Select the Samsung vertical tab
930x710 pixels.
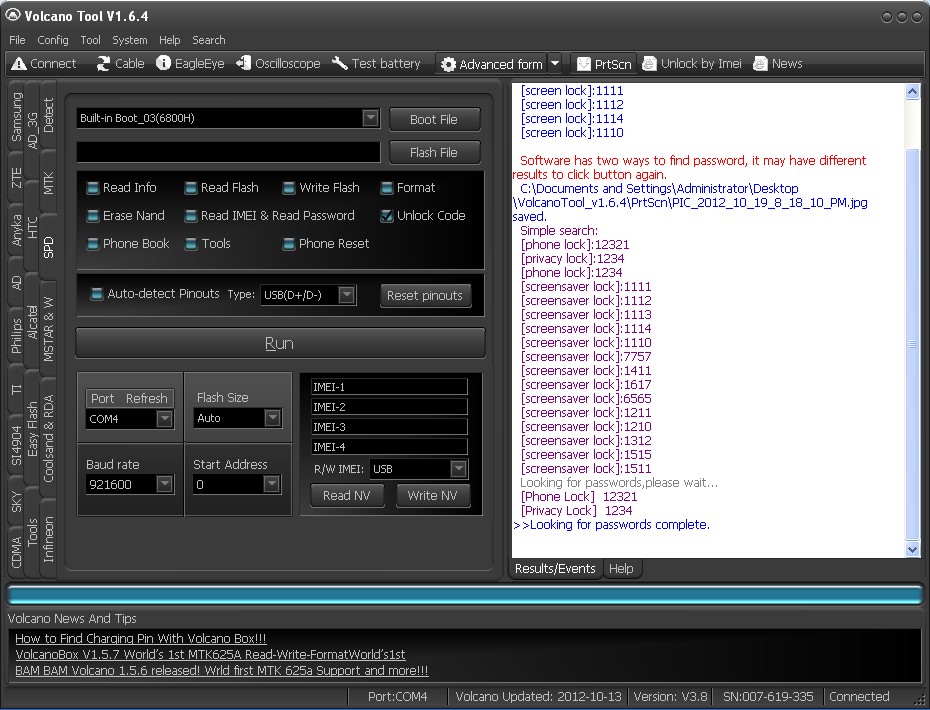tap(16, 116)
